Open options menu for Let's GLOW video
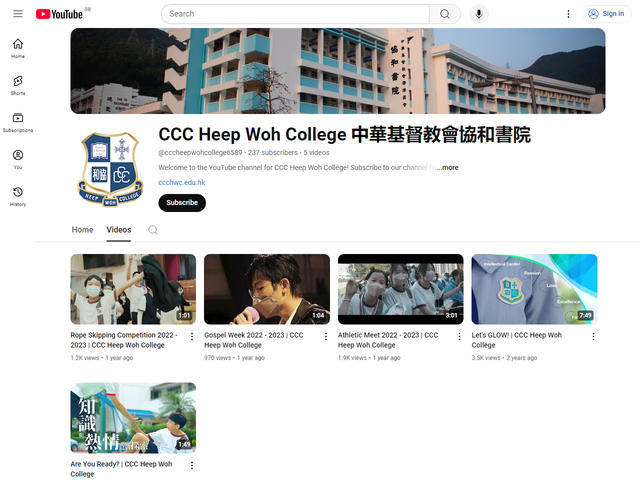The image size is (640, 480). tap(593, 337)
